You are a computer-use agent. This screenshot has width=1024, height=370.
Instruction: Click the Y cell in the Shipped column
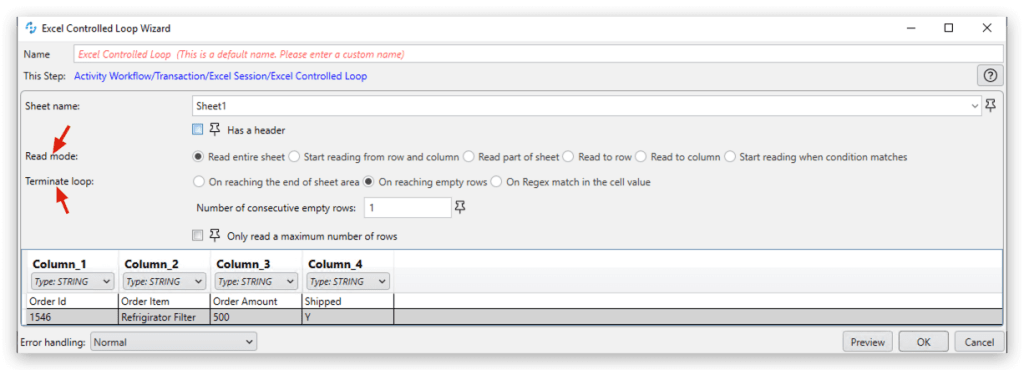tap(348, 316)
